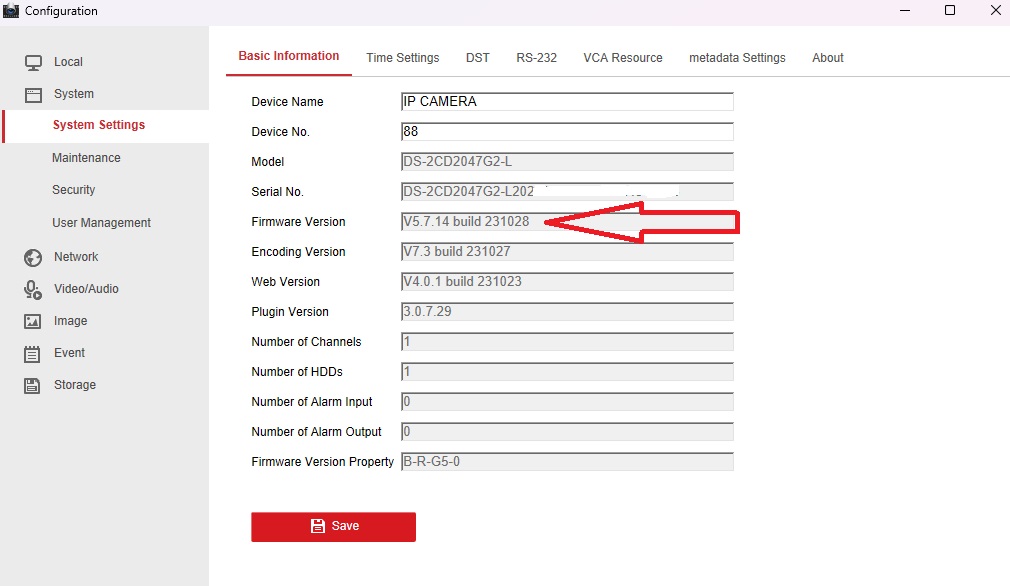Open User Management page
This screenshot has height=586, width=1010.
click(101, 223)
